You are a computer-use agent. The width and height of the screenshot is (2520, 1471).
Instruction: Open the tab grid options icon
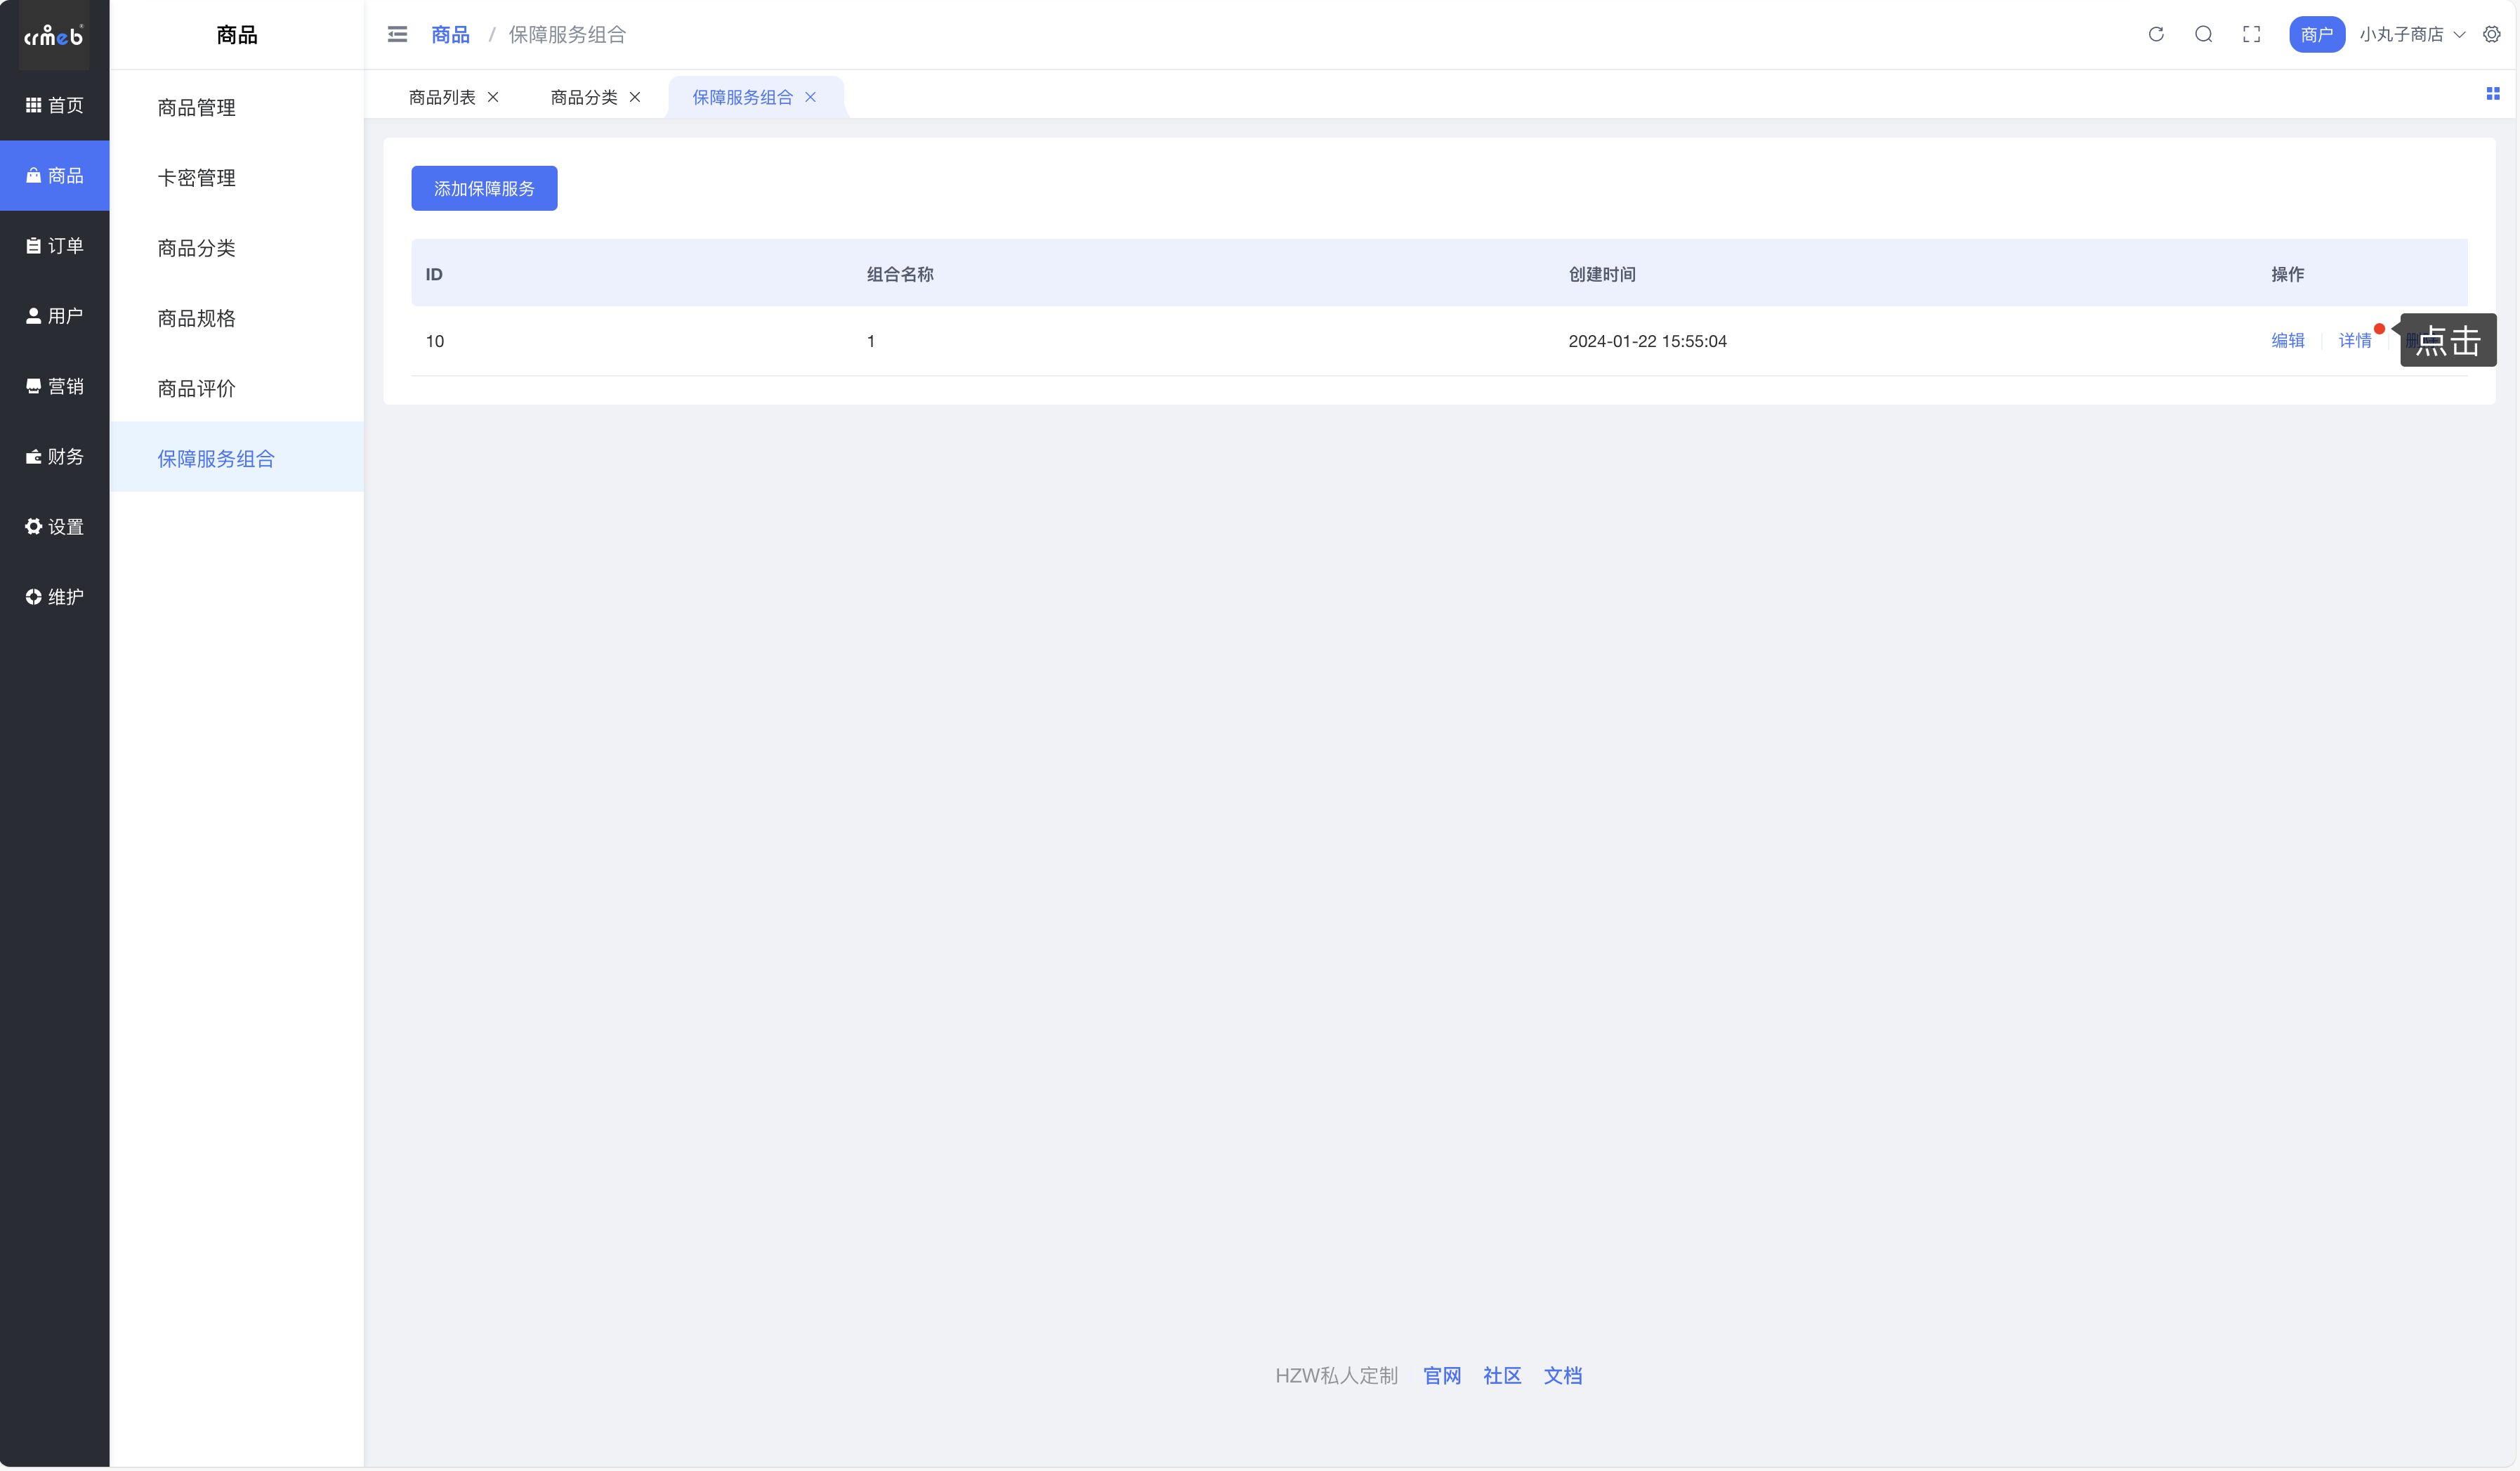click(x=2492, y=94)
